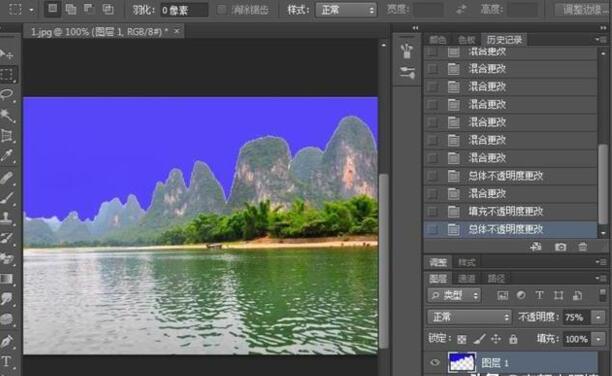Choose Add to Selection mode icon
Screen dimensions: 612x376
point(71,9)
